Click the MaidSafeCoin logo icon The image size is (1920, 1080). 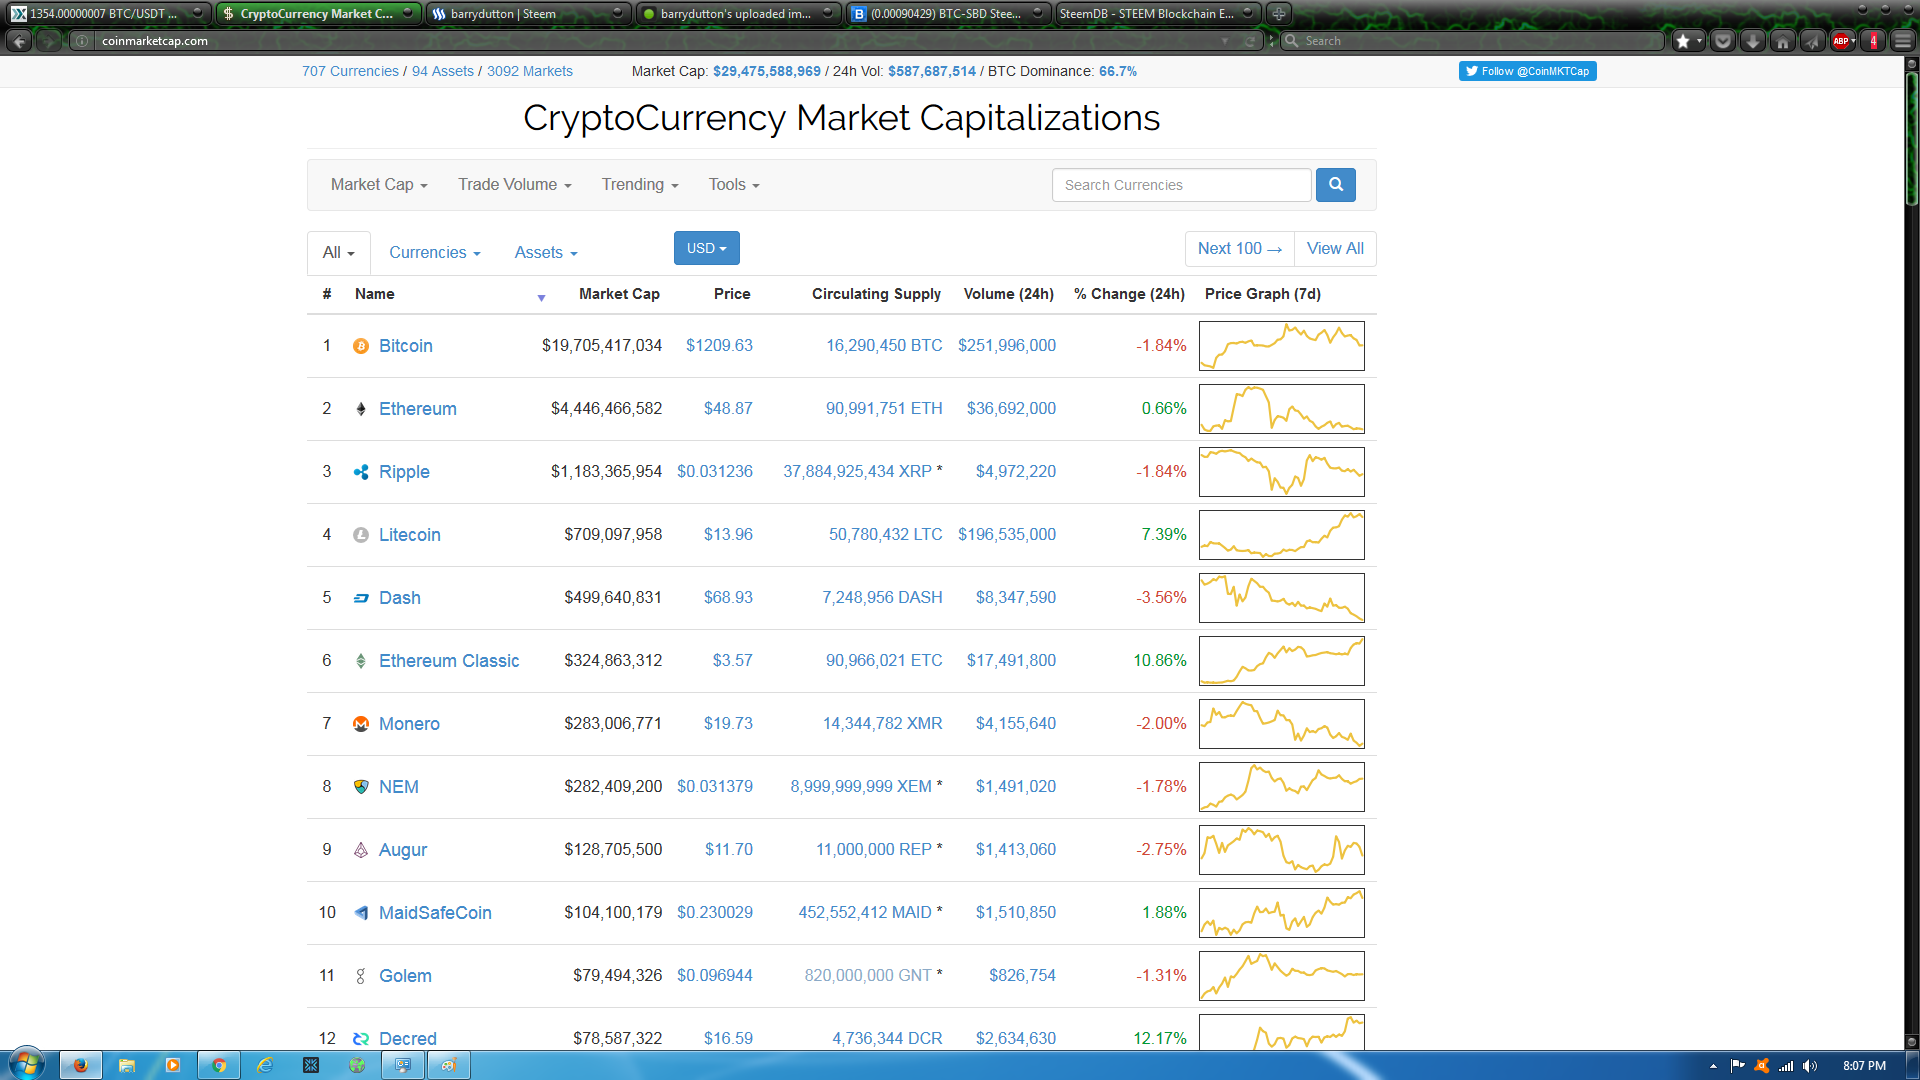[x=361, y=913]
